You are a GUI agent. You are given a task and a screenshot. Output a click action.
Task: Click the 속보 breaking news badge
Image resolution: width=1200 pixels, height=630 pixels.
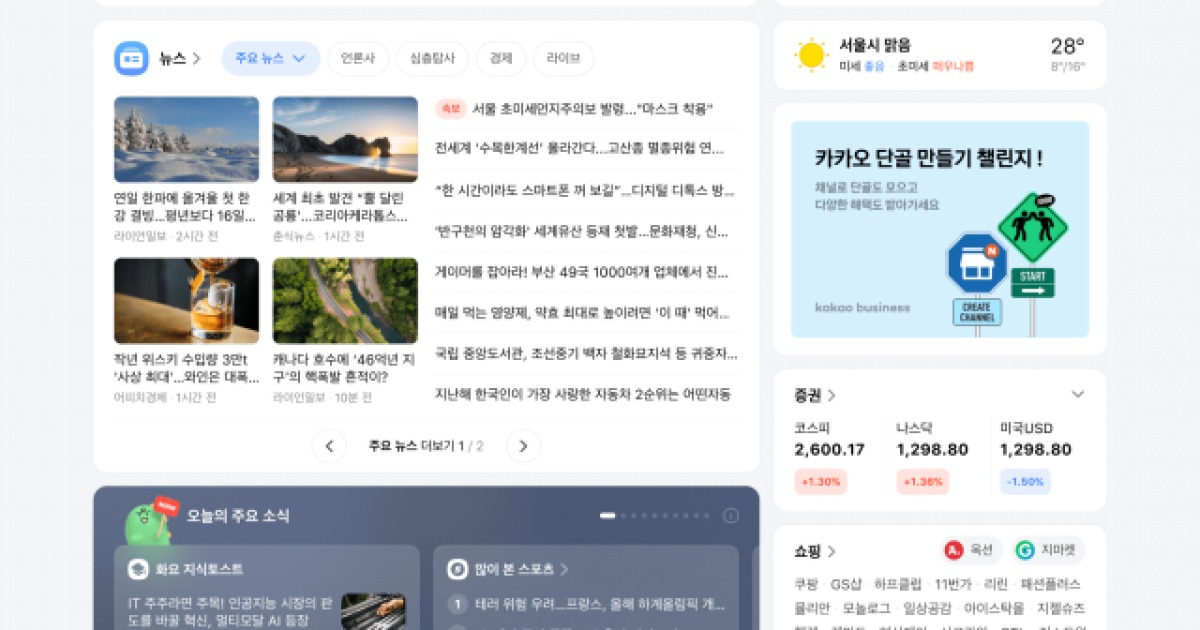pyautogui.click(x=451, y=109)
